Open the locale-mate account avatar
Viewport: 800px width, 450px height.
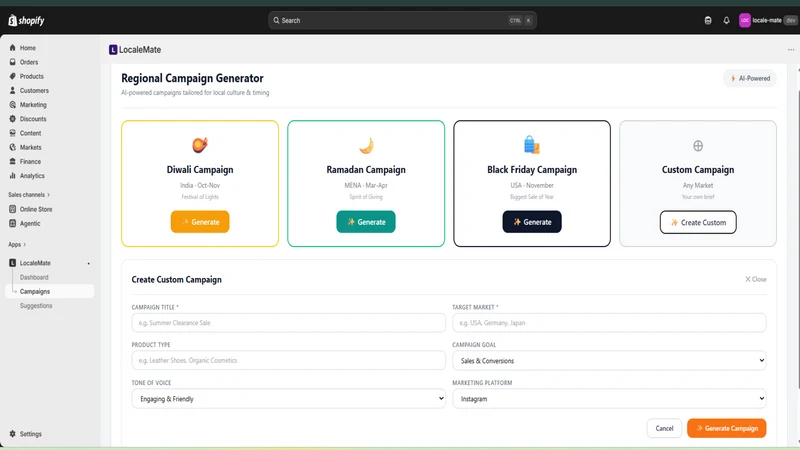744,20
